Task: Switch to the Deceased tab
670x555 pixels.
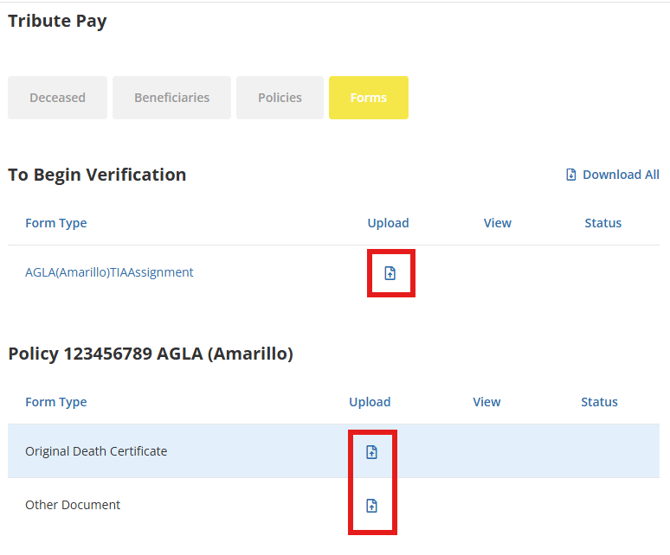Action: [57, 98]
